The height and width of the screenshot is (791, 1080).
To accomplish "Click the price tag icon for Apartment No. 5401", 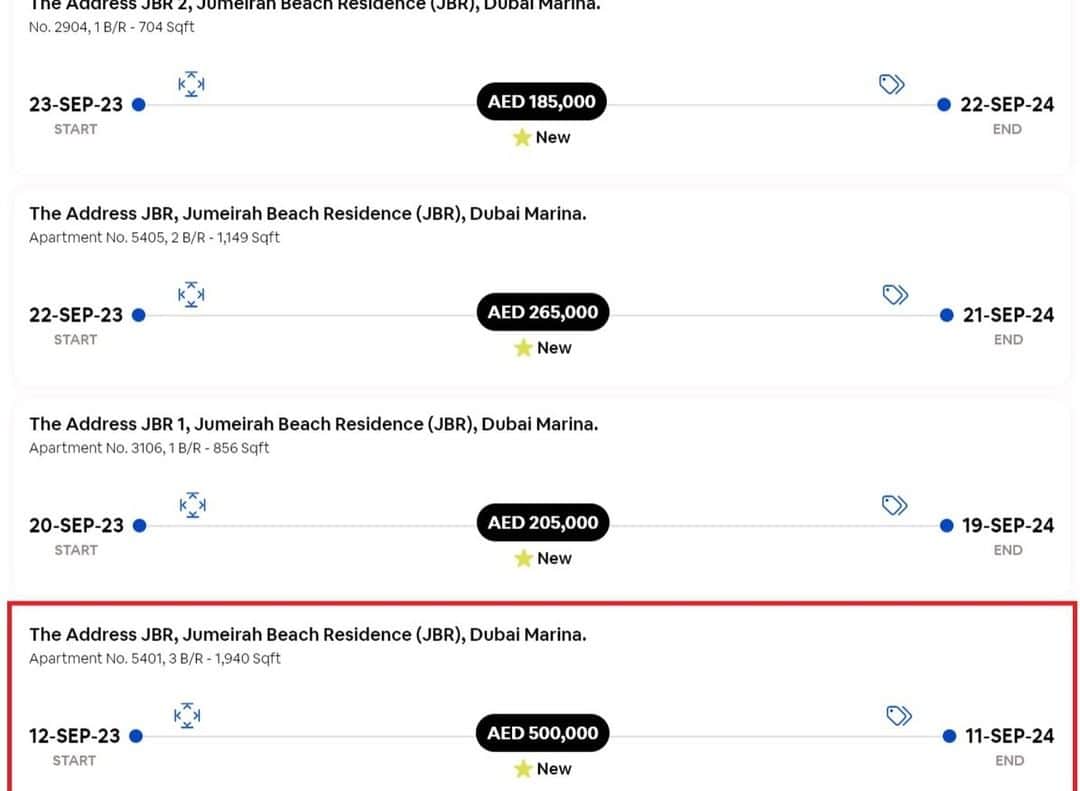I will [898, 715].
